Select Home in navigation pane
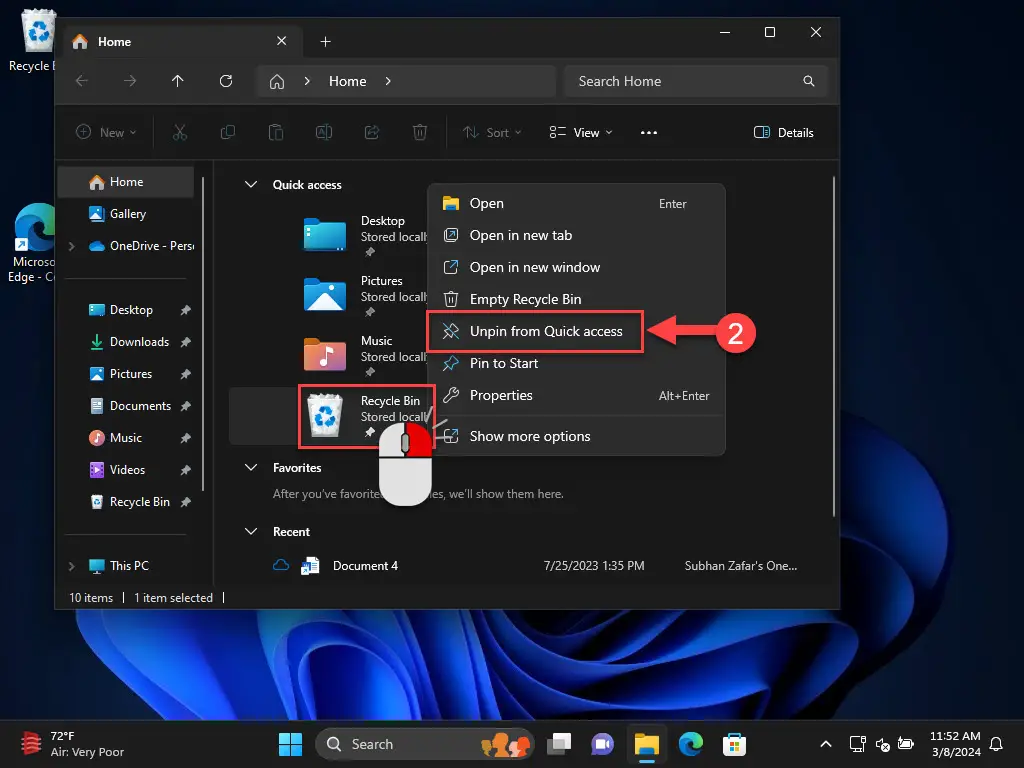1024x768 pixels. (x=126, y=182)
